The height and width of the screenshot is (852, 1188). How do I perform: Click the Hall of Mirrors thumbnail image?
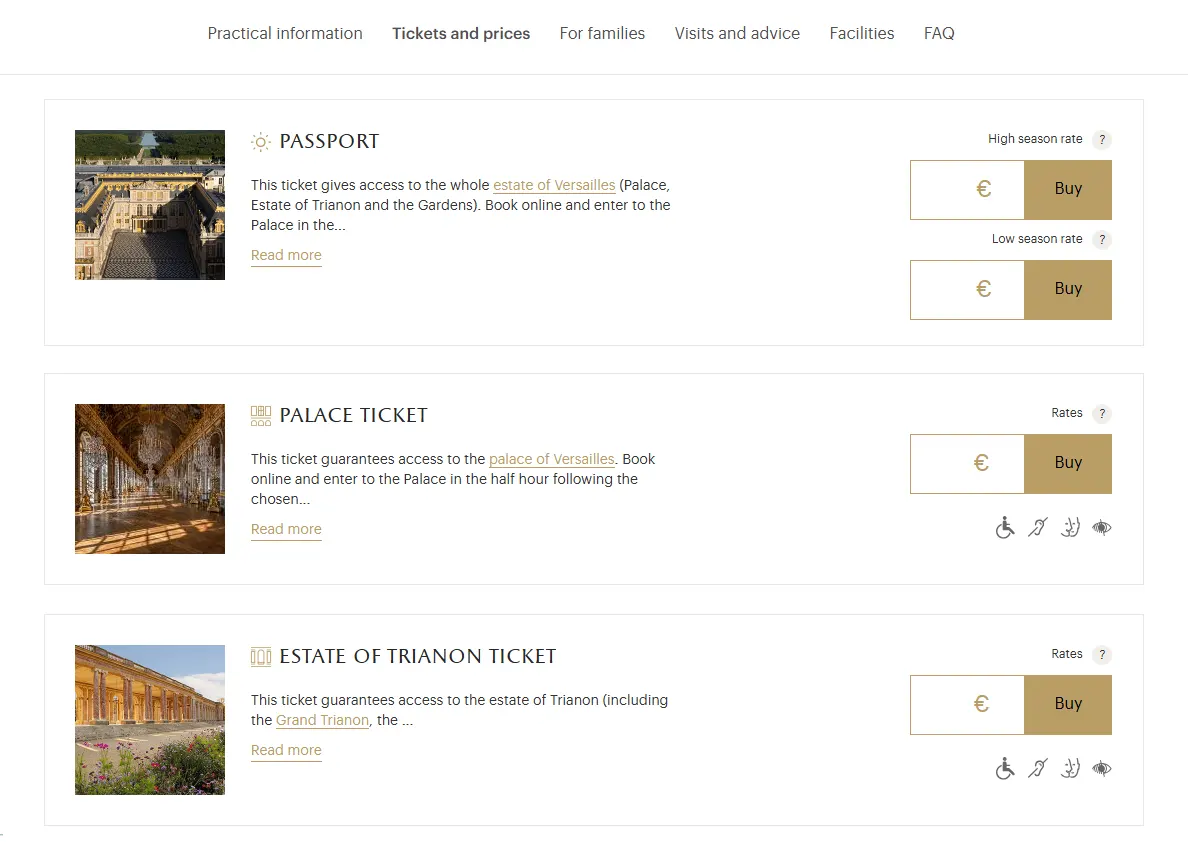pos(150,479)
